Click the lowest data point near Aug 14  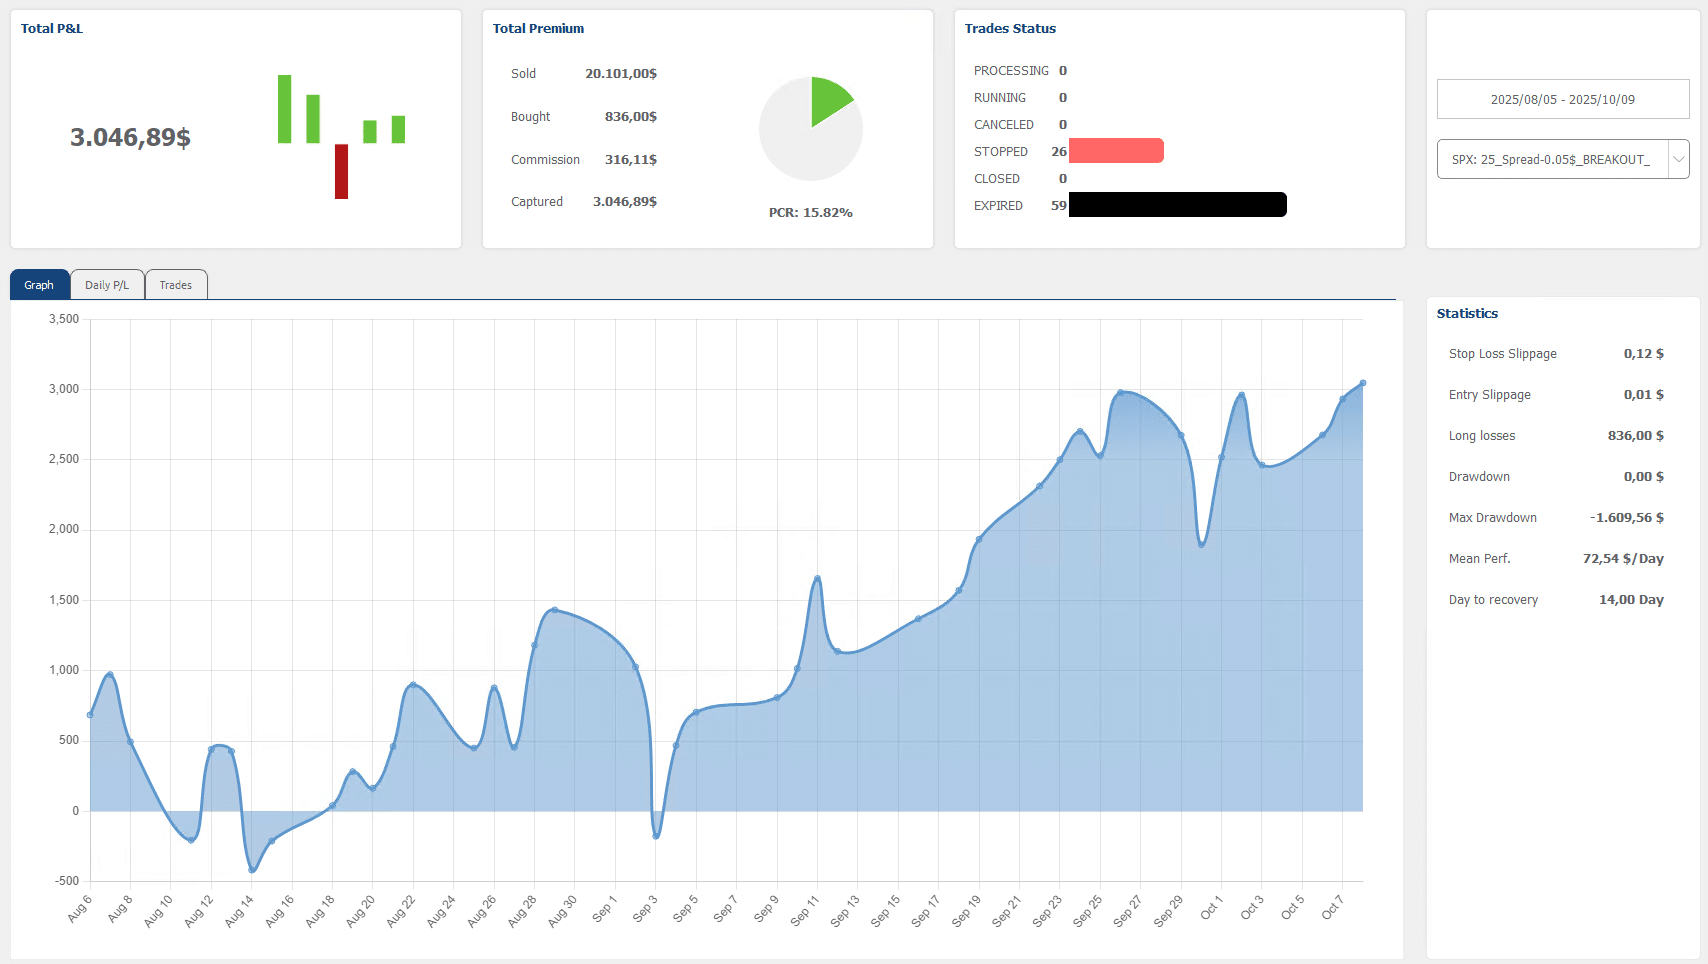(252, 870)
